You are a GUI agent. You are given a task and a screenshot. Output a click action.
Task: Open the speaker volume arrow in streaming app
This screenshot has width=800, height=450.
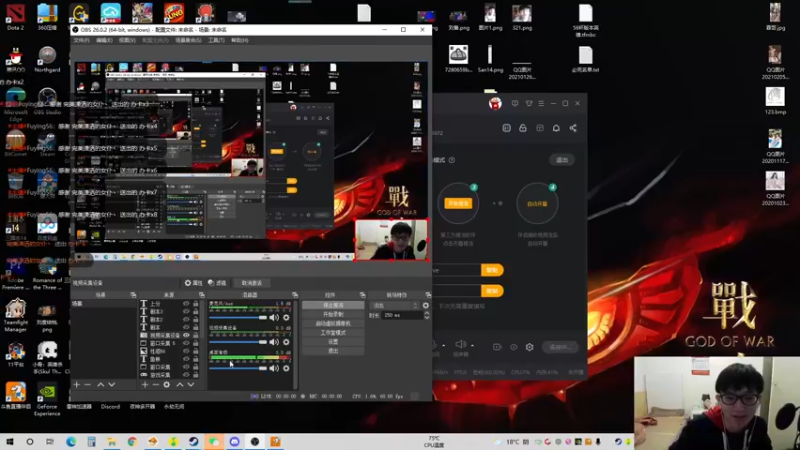click(472, 346)
